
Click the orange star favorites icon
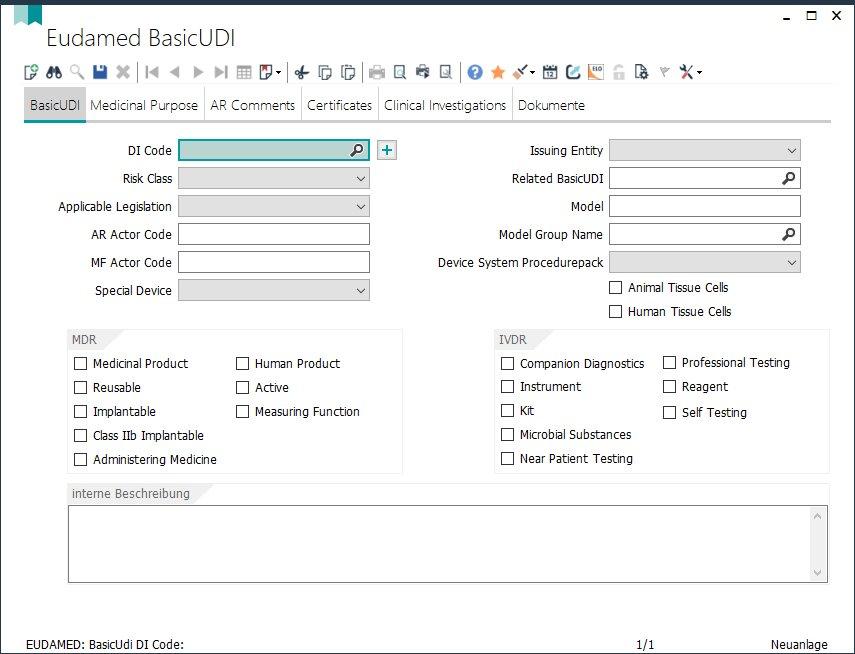click(x=498, y=72)
